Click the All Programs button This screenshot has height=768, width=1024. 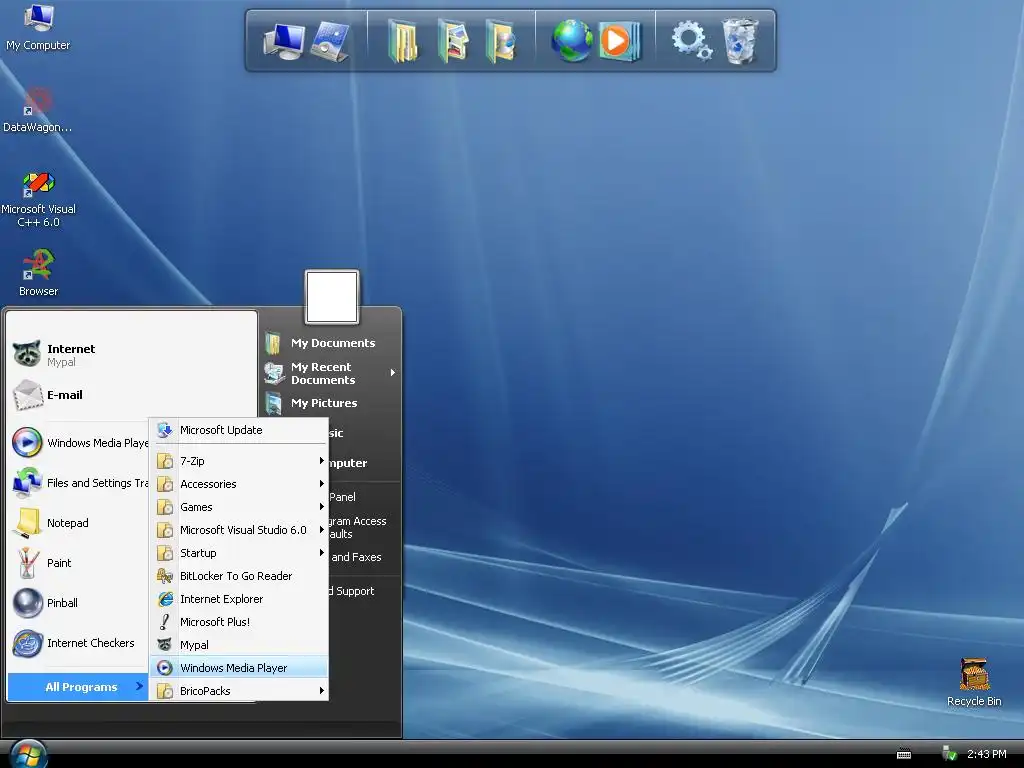pyautogui.click(x=78, y=687)
